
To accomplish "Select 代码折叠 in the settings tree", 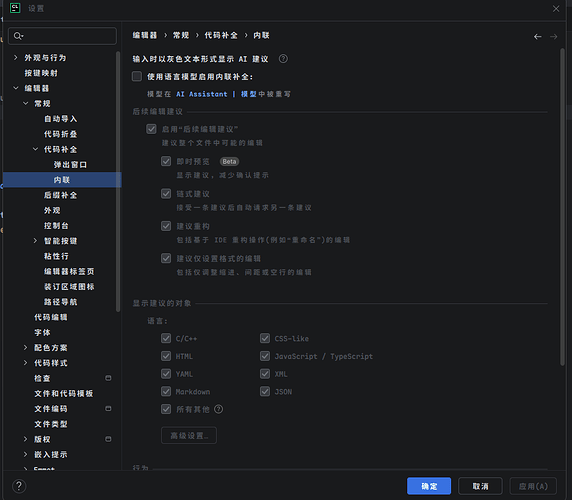I will 61,134.
